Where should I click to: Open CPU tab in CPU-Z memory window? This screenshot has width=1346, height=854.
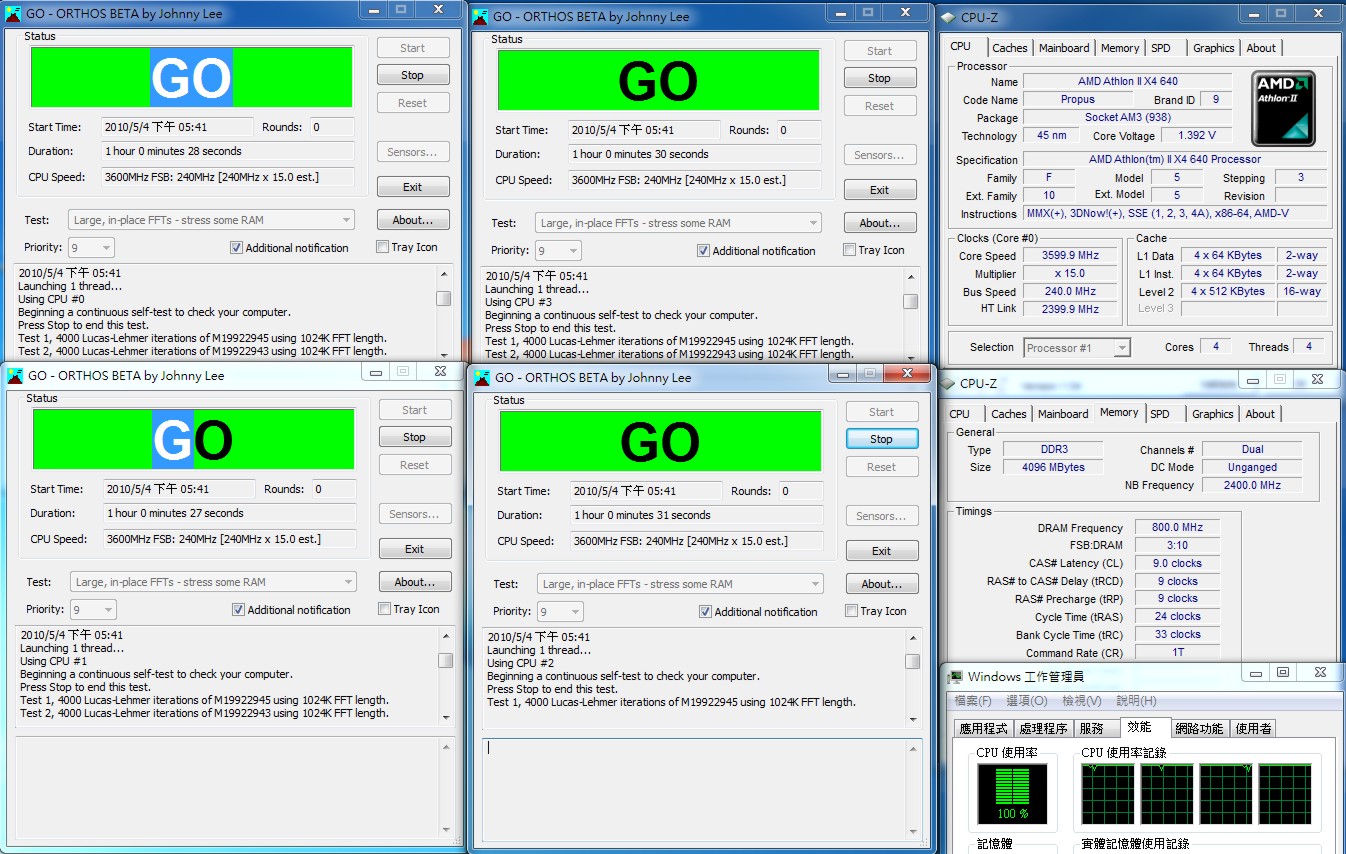pyautogui.click(x=959, y=414)
